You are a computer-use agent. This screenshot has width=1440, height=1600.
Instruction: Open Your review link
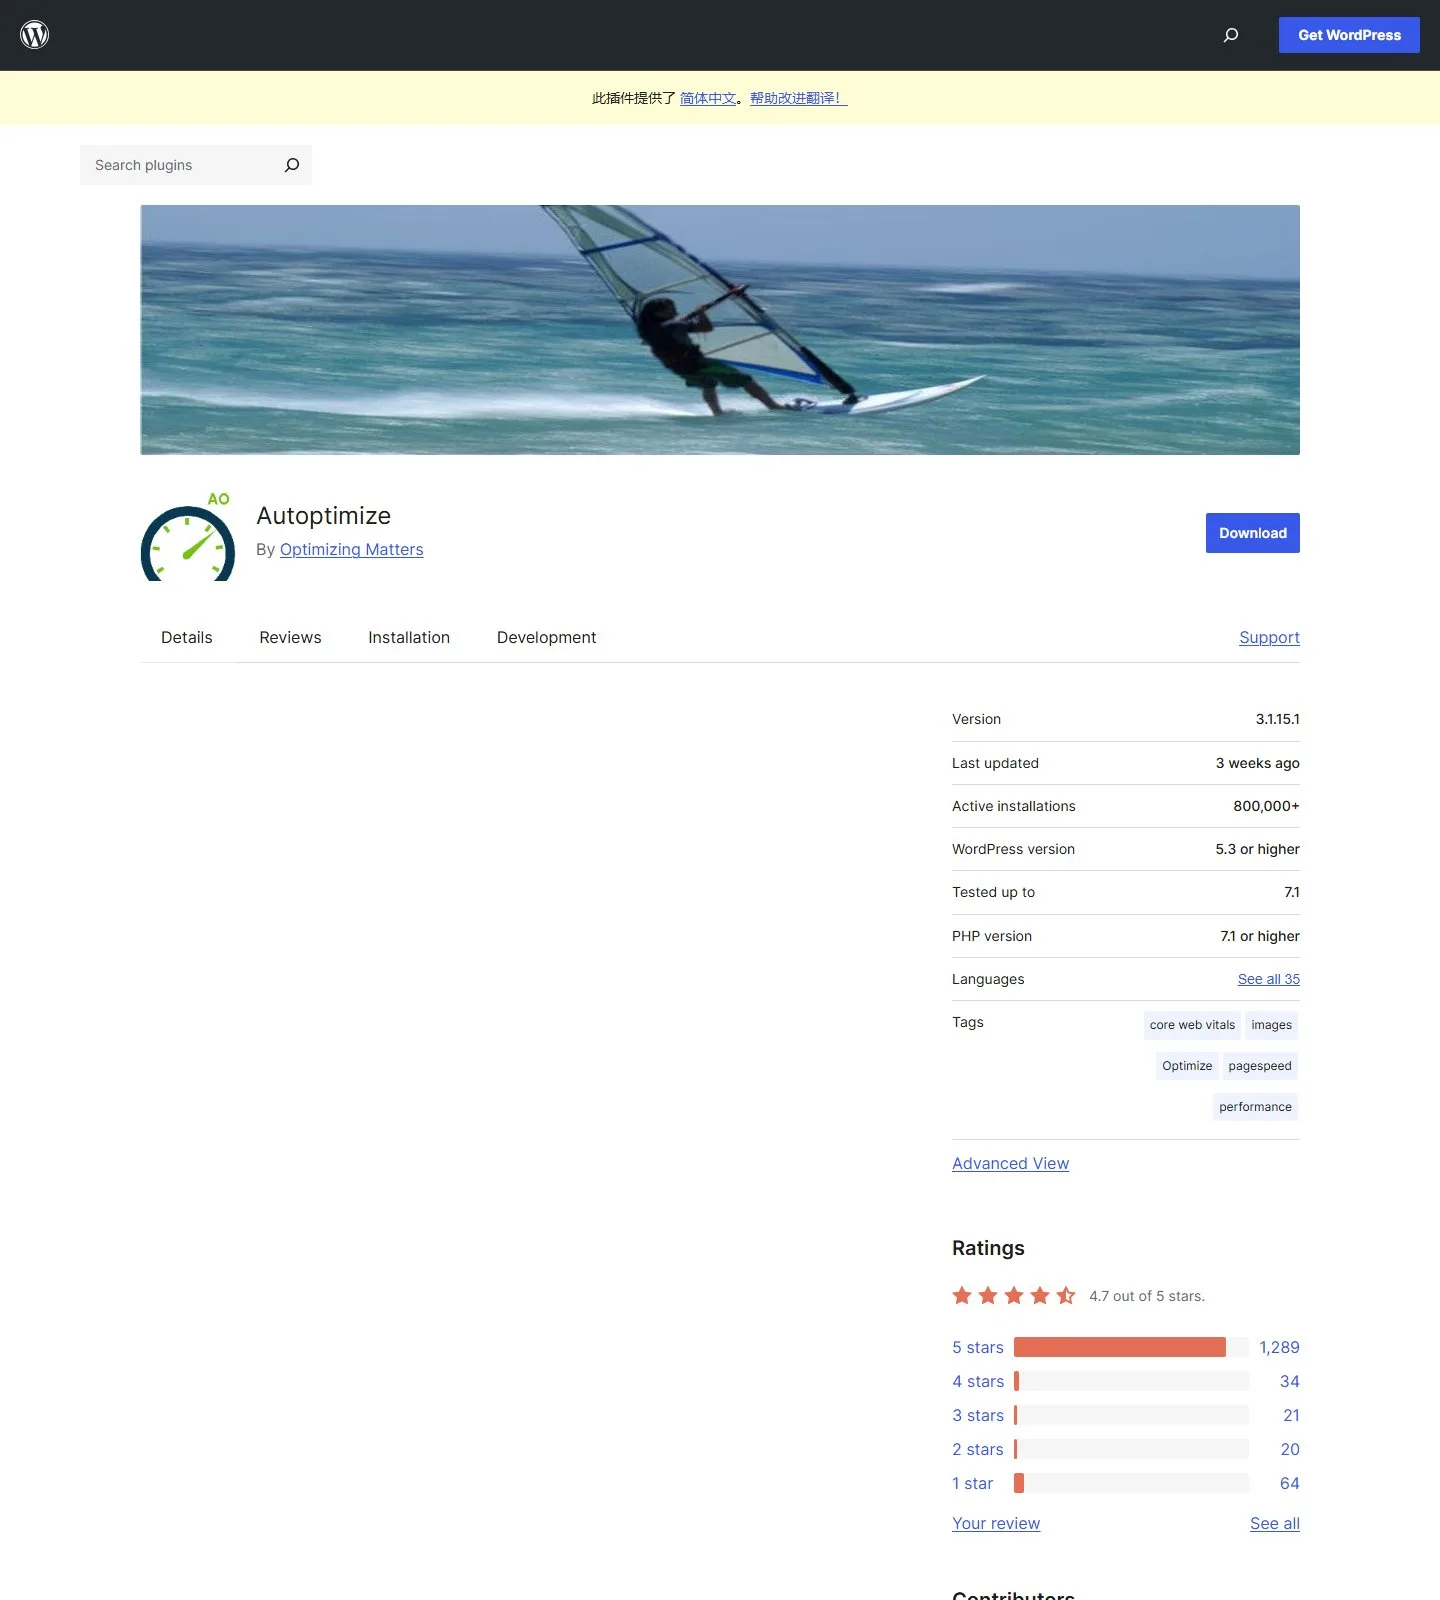[x=996, y=1524]
